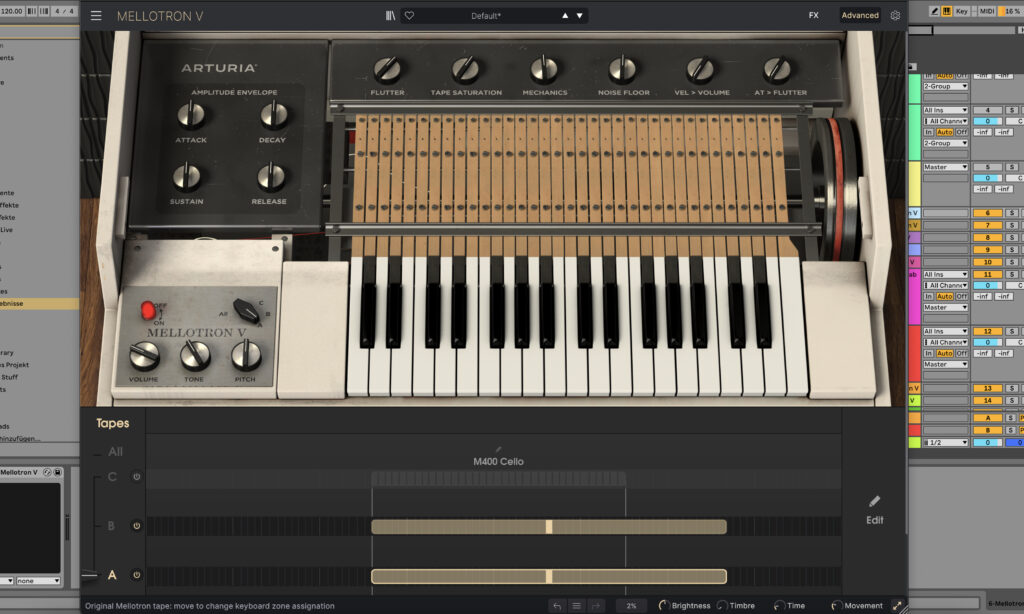The image size is (1024, 614).
Task: Favorite the preset with the heart icon
Action: click(x=409, y=16)
